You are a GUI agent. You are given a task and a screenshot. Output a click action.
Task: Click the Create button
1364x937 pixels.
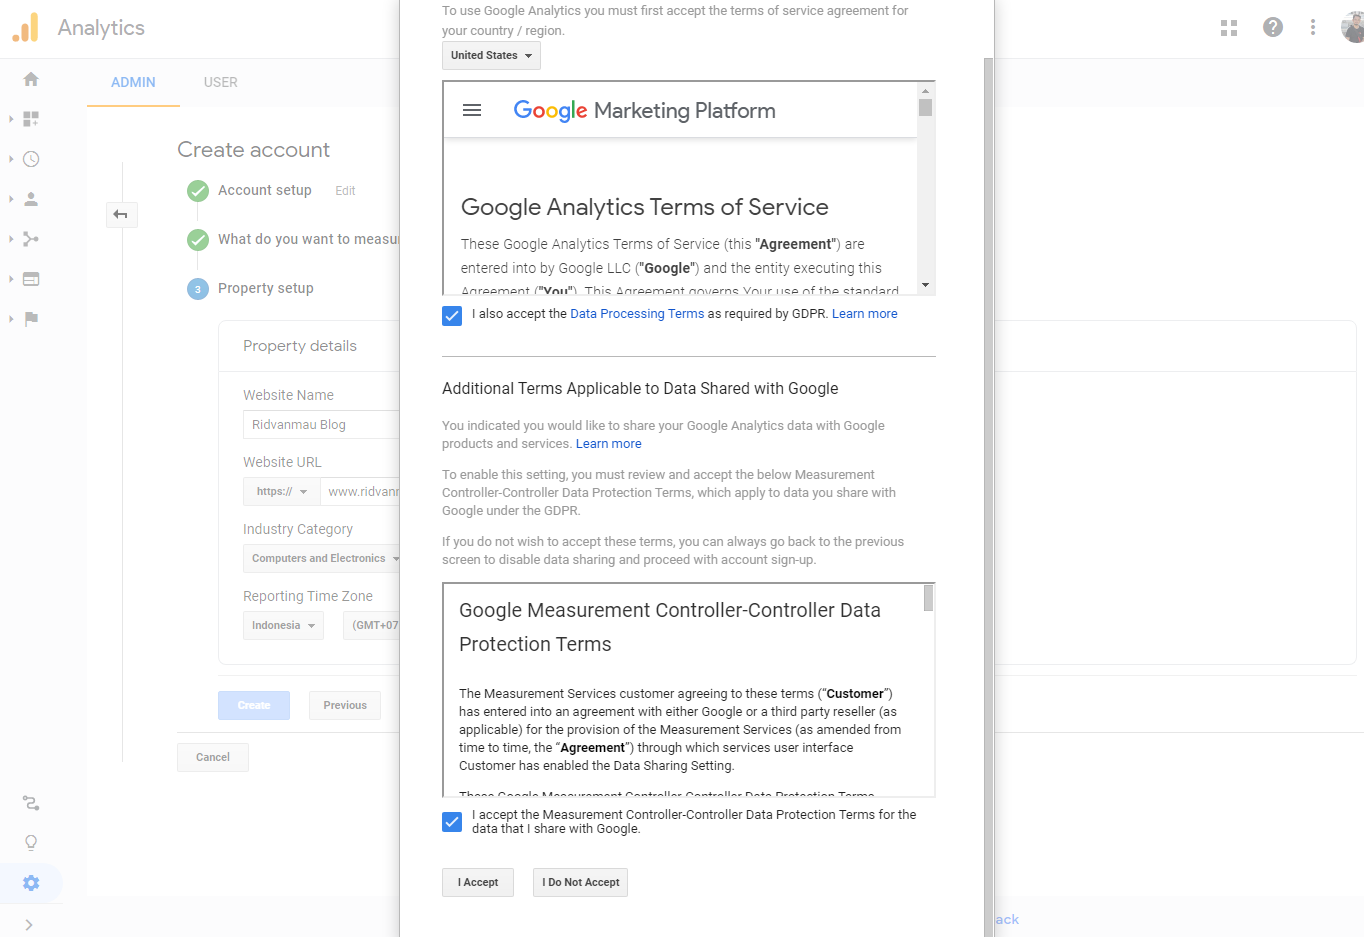click(x=254, y=705)
